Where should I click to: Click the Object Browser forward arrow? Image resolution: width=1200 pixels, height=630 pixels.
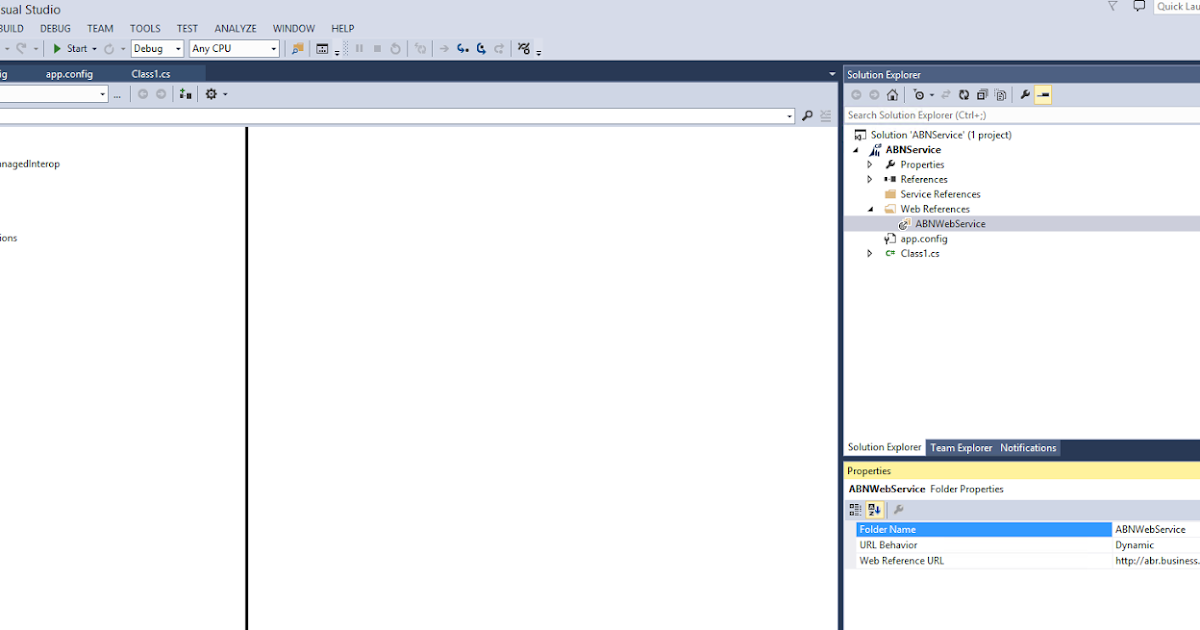pos(160,94)
